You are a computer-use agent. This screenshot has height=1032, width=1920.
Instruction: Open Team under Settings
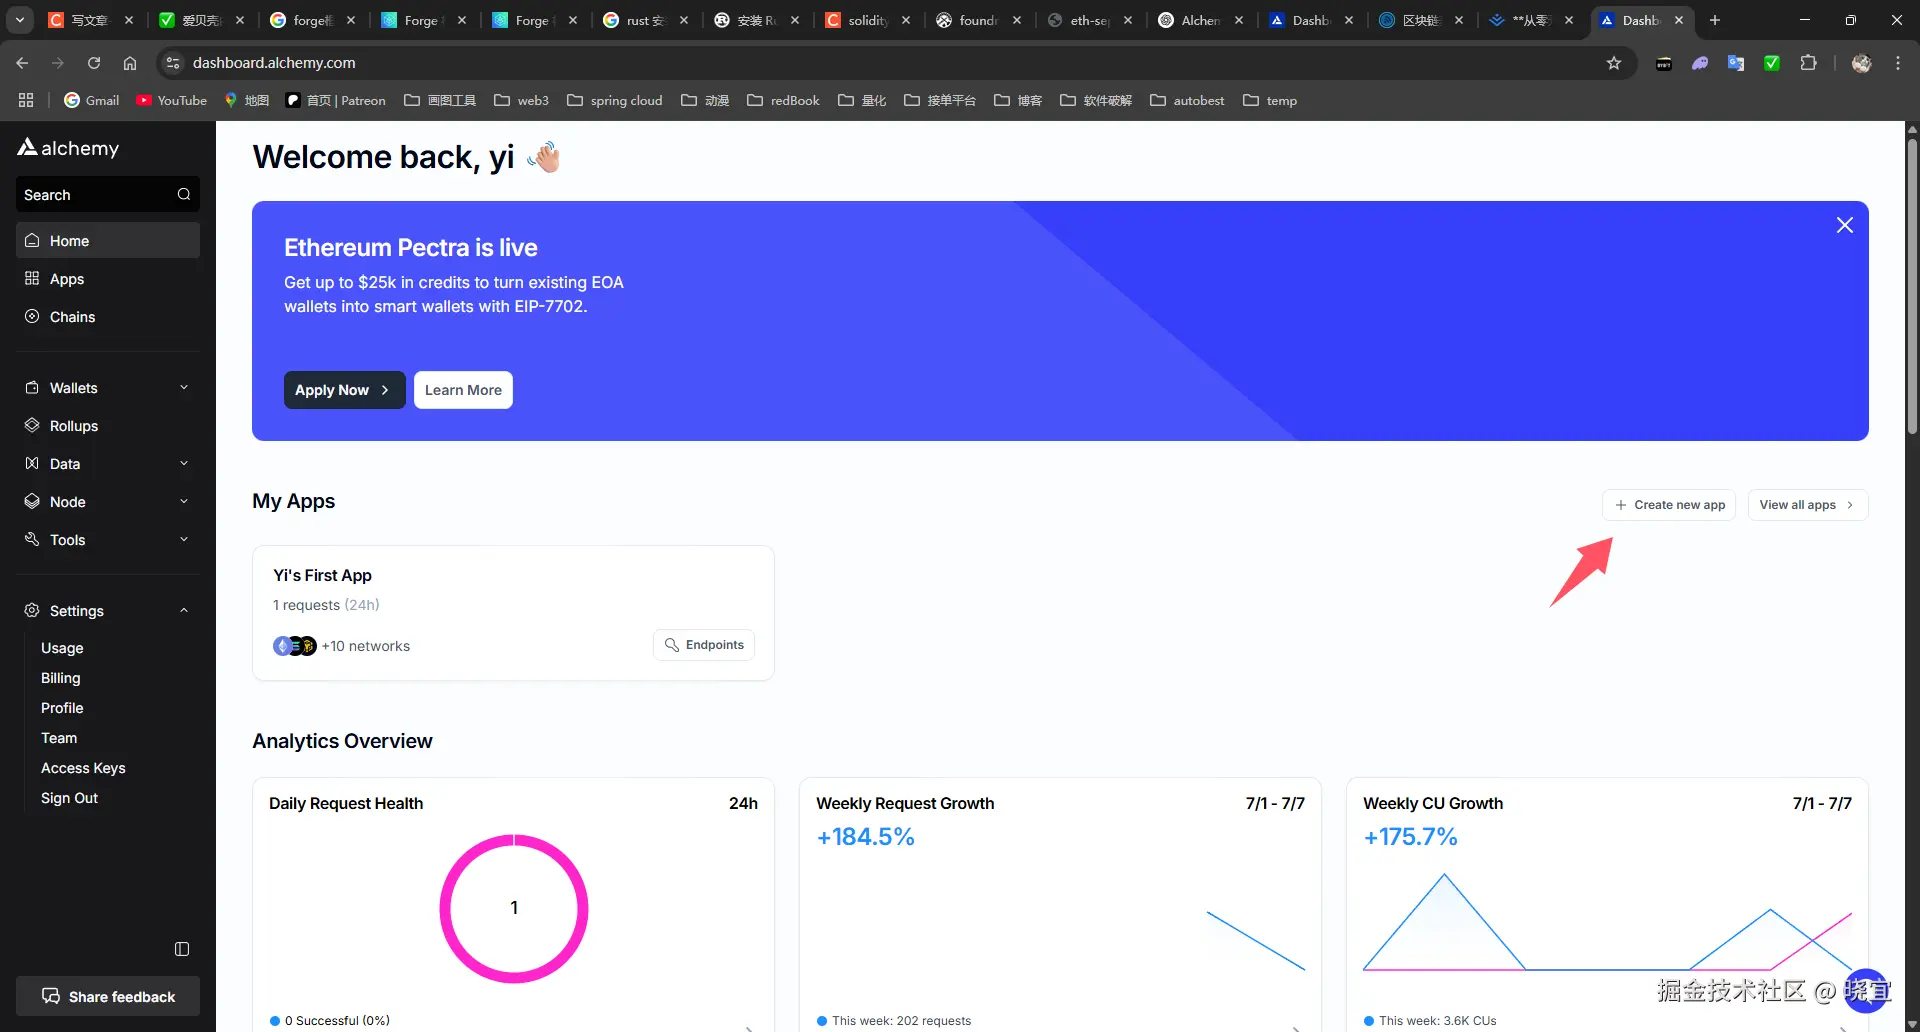[x=59, y=738]
